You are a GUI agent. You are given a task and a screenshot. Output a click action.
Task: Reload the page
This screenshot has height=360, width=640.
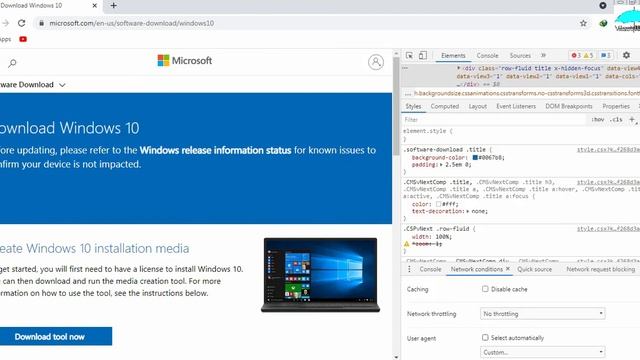(22, 23)
